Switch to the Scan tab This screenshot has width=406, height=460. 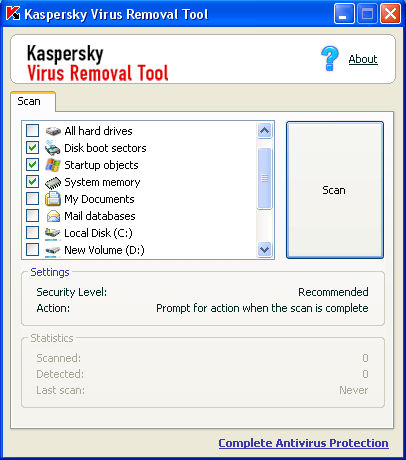pyautogui.click(x=29, y=101)
